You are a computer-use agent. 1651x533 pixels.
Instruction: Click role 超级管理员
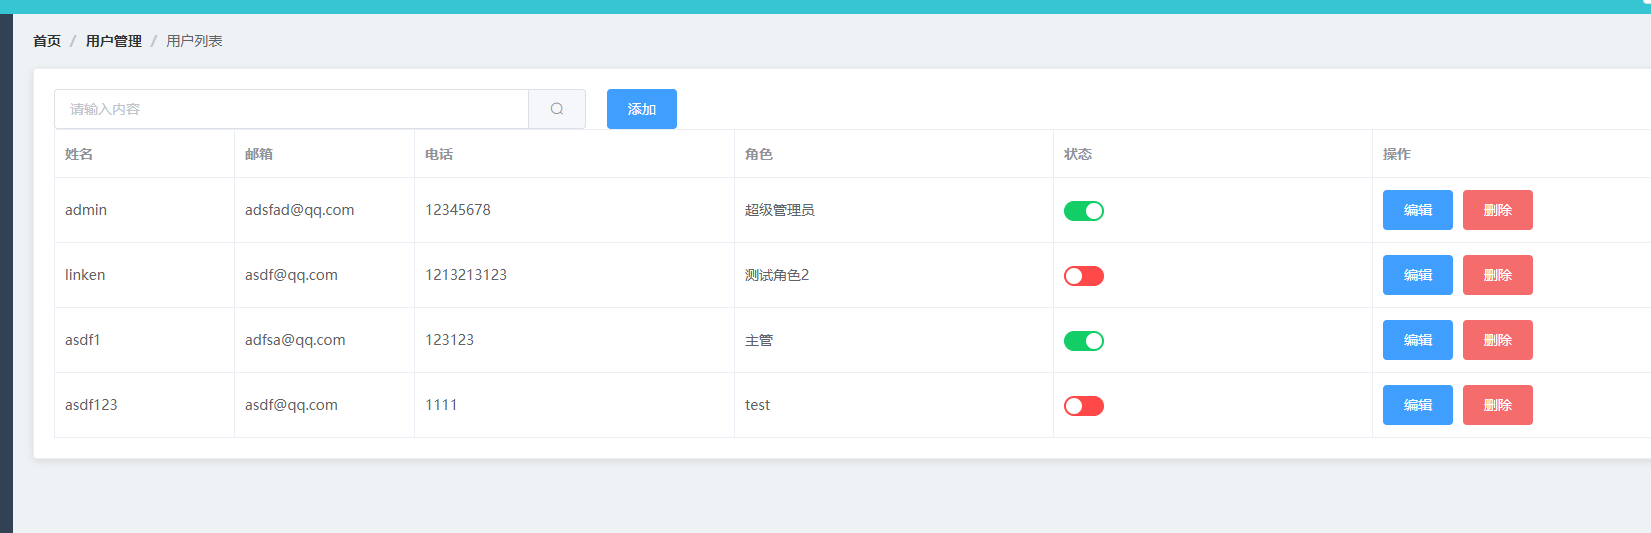(x=780, y=210)
